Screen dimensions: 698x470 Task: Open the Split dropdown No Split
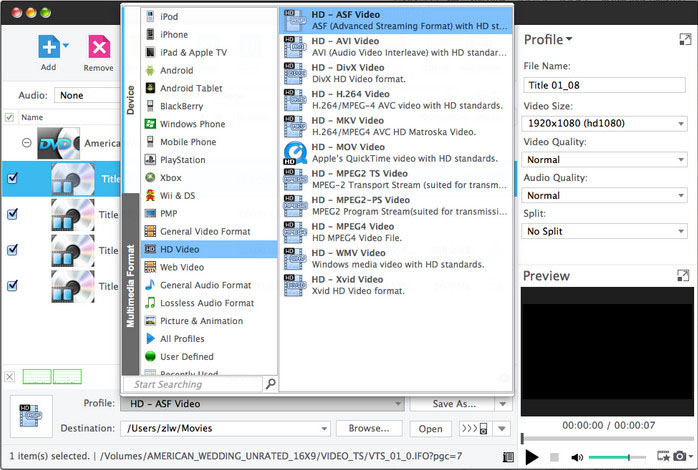(x=605, y=231)
